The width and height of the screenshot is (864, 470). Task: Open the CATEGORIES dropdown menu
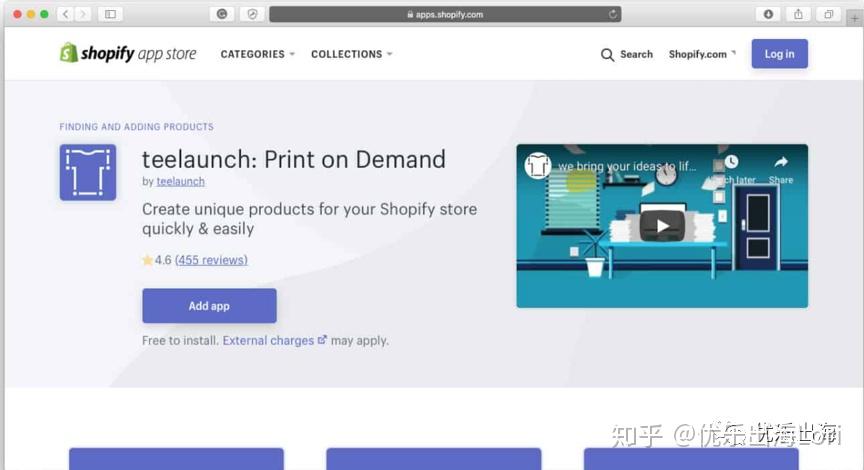pyautogui.click(x=257, y=54)
